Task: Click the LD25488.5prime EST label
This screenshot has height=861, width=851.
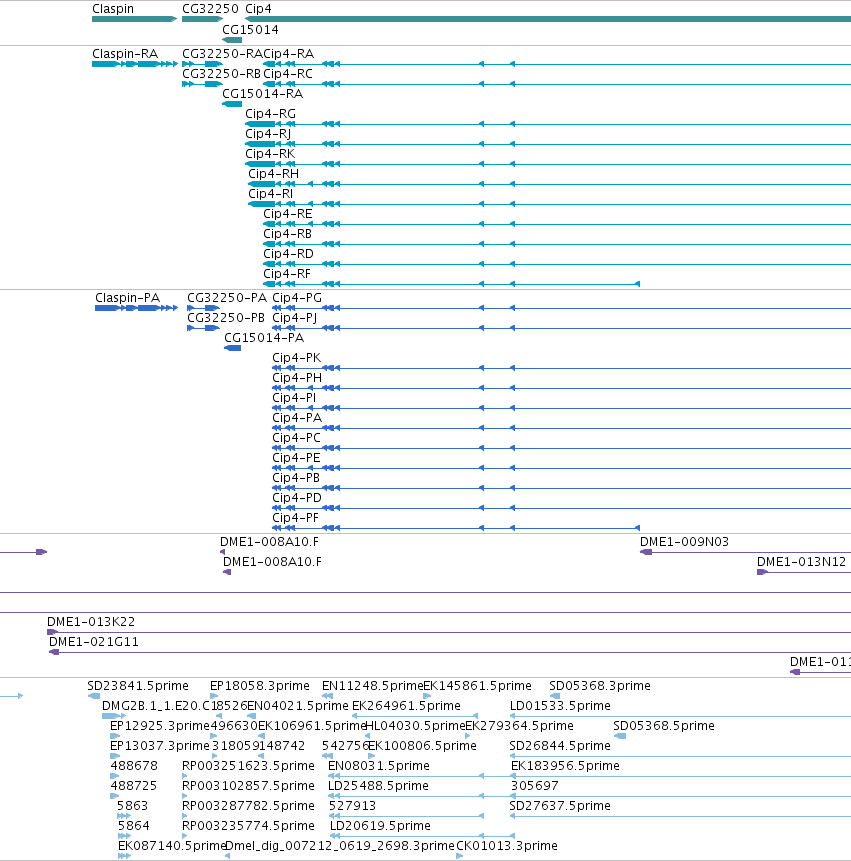Action: click(378, 786)
